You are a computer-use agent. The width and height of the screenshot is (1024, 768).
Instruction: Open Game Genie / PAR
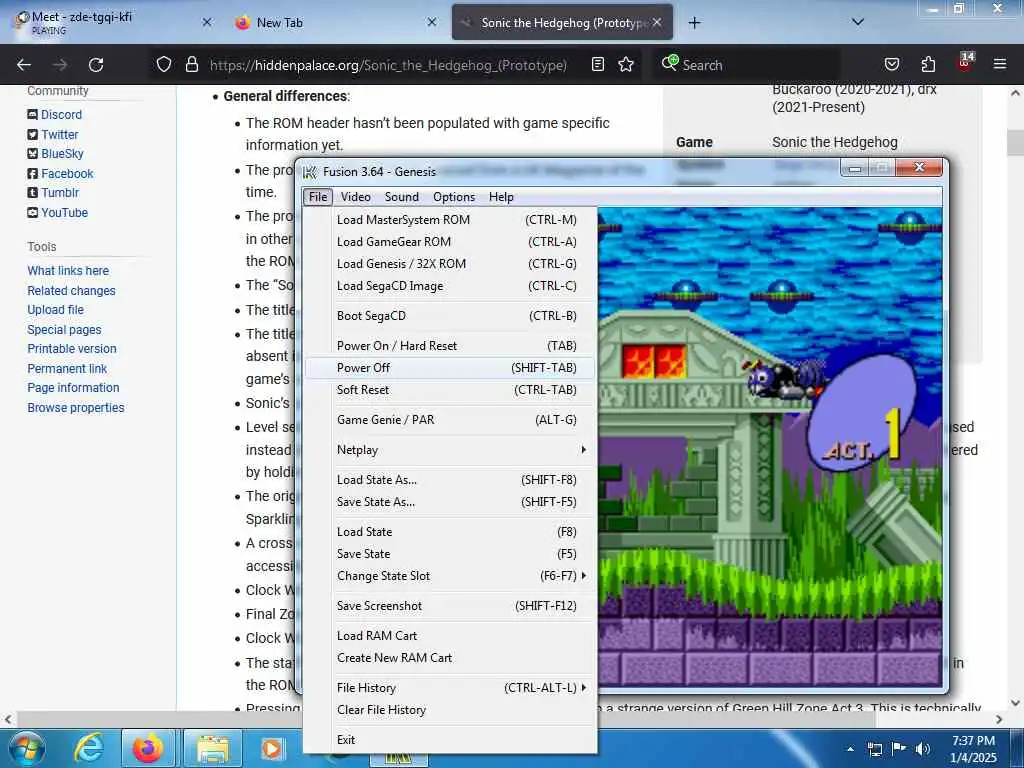point(450,420)
